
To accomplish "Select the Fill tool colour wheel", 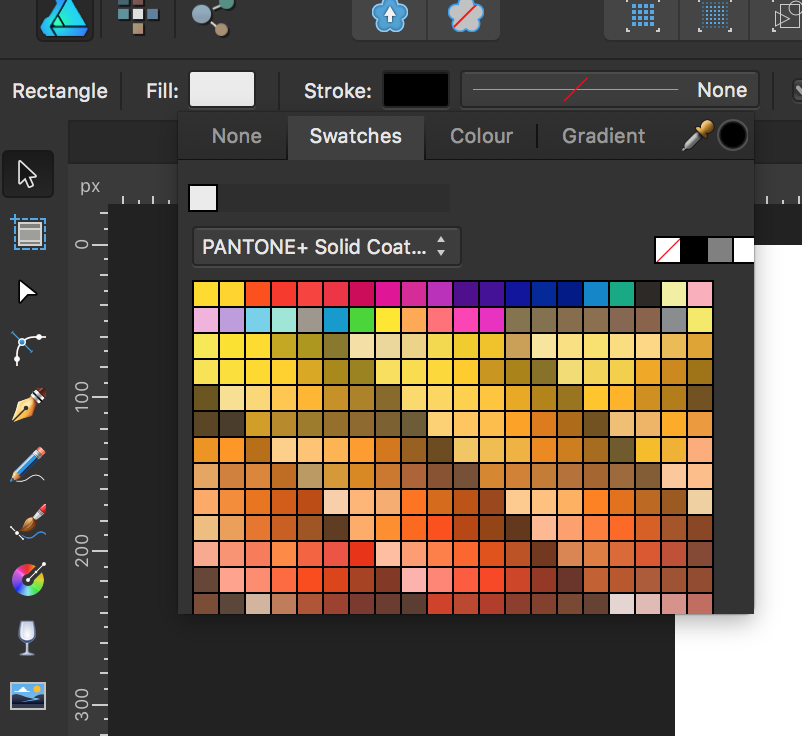I will click(29, 579).
